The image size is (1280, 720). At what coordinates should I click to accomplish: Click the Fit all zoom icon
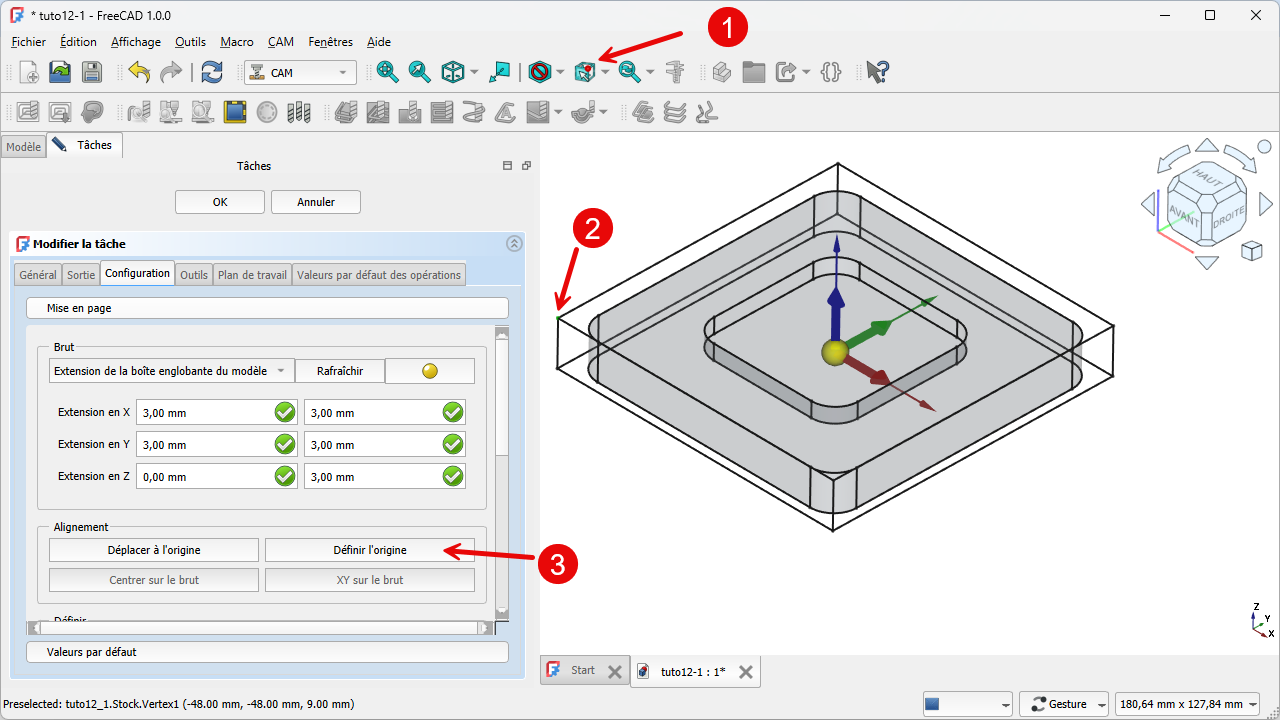[388, 72]
